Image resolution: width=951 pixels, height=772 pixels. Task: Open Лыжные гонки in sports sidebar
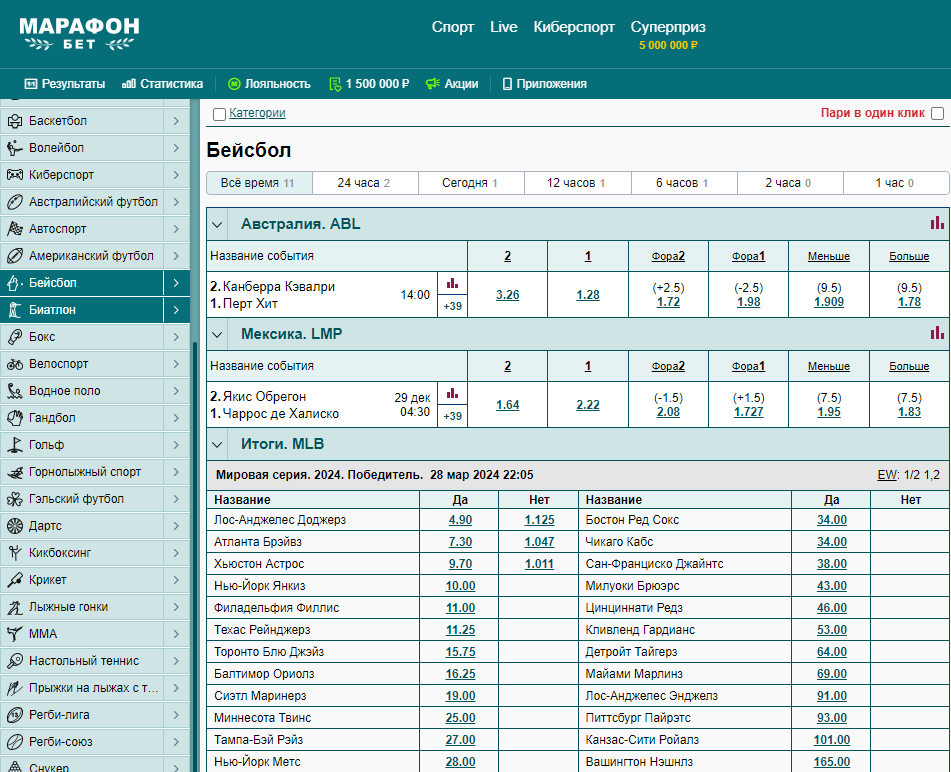point(82,607)
